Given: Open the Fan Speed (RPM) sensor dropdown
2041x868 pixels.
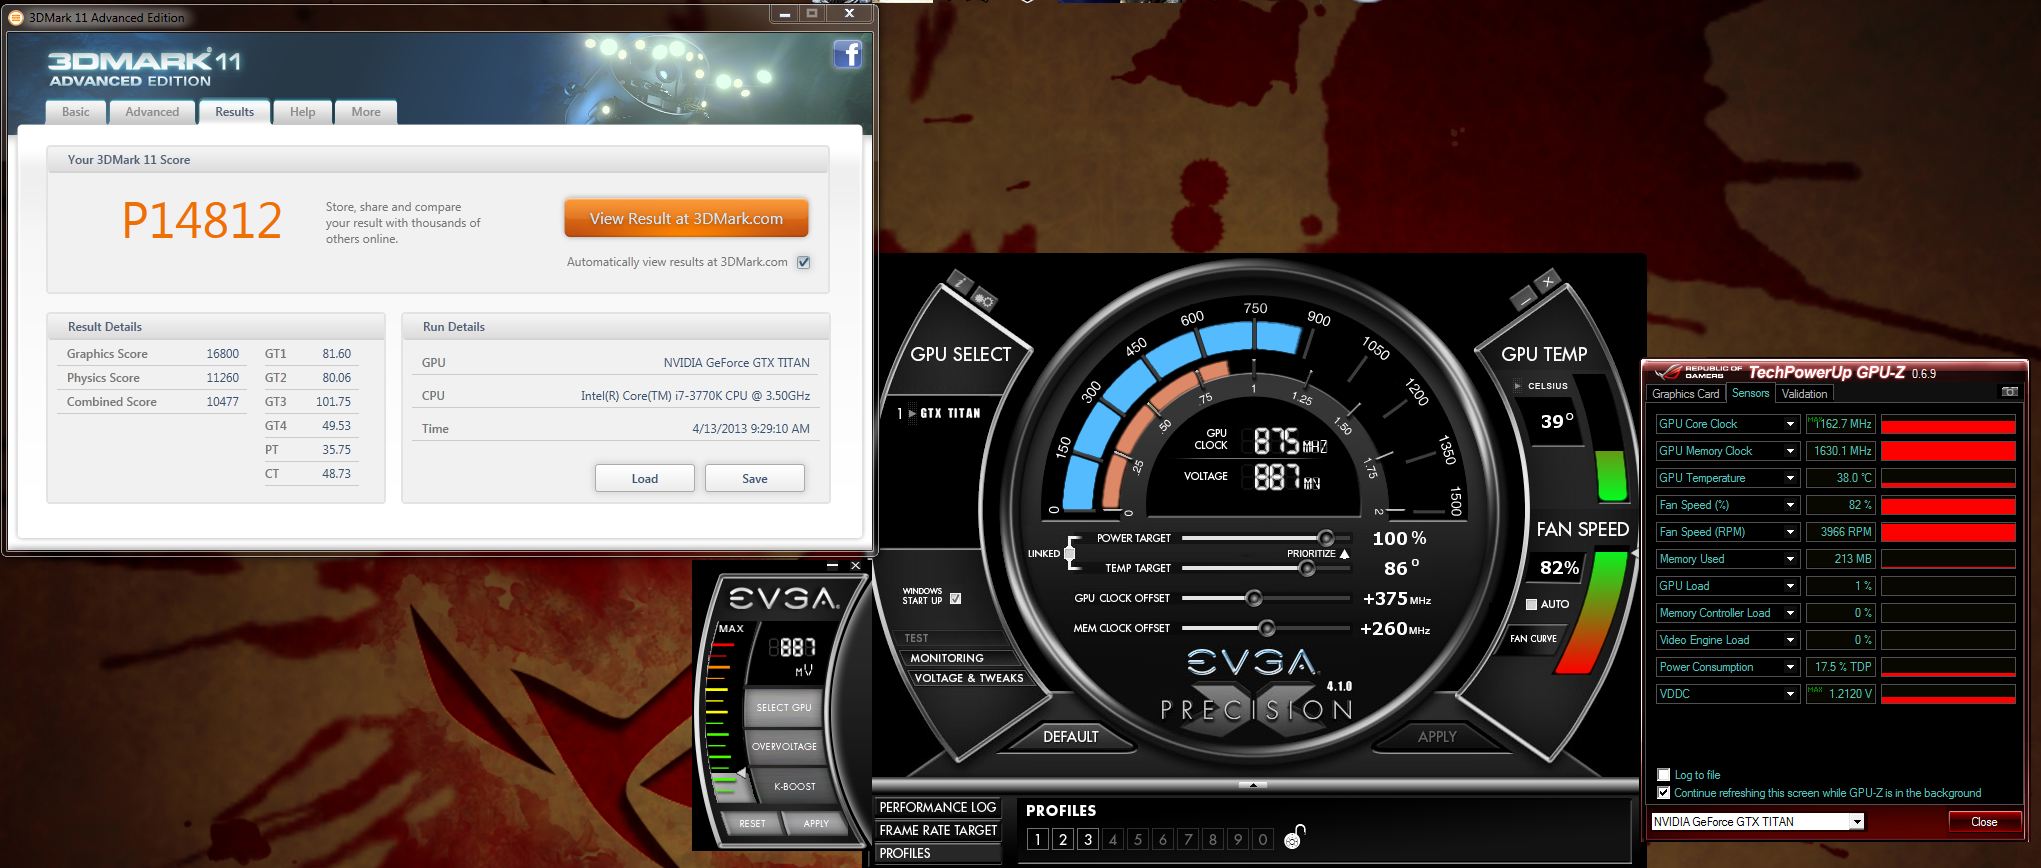Looking at the screenshot, I should (1789, 532).
